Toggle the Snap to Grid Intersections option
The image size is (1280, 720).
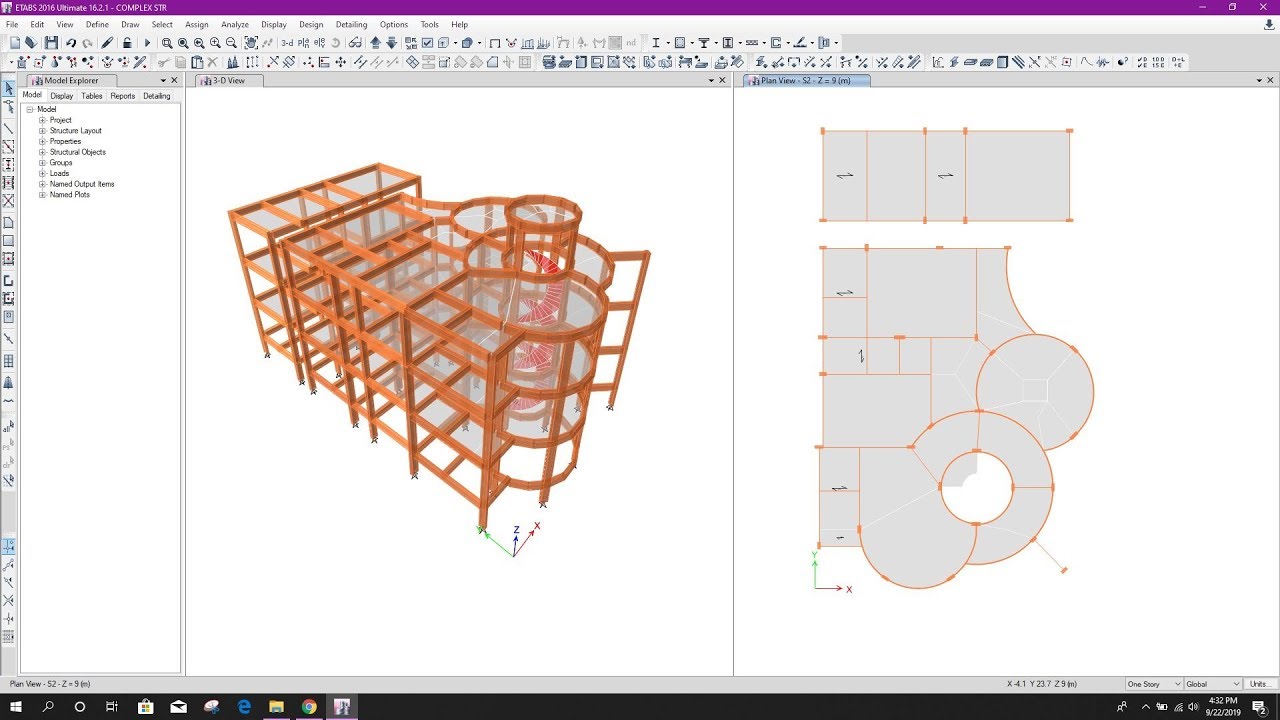7,547
